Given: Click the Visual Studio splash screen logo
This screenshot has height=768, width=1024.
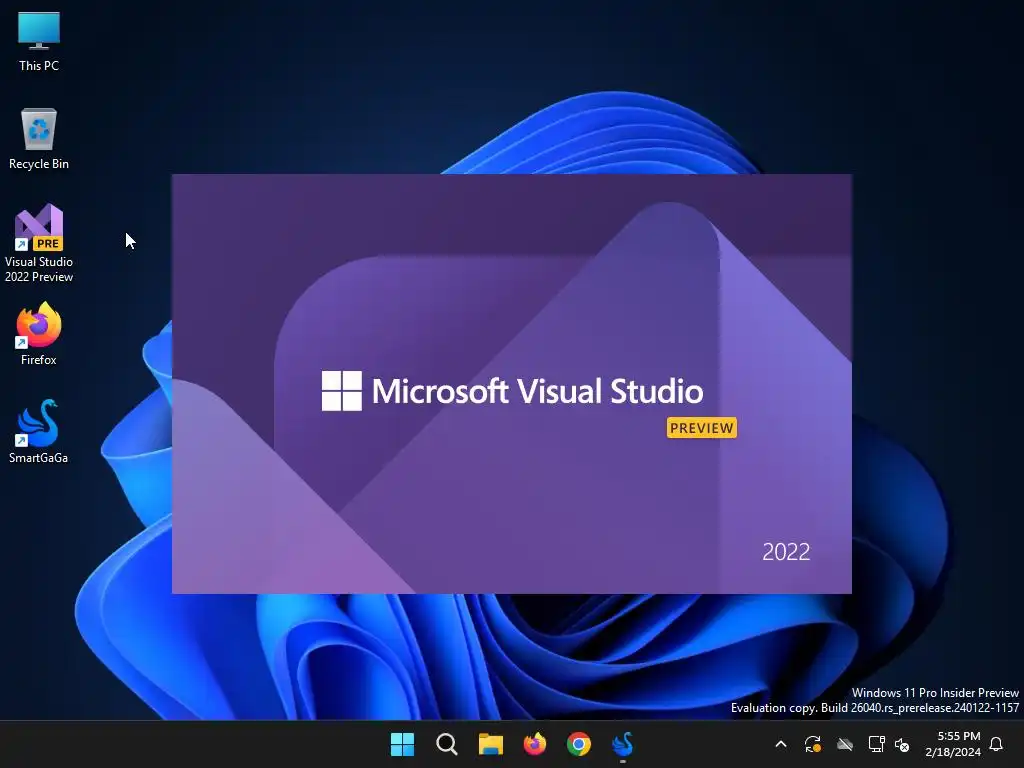Looking at the screenshot, I should [x=342, y=391].
